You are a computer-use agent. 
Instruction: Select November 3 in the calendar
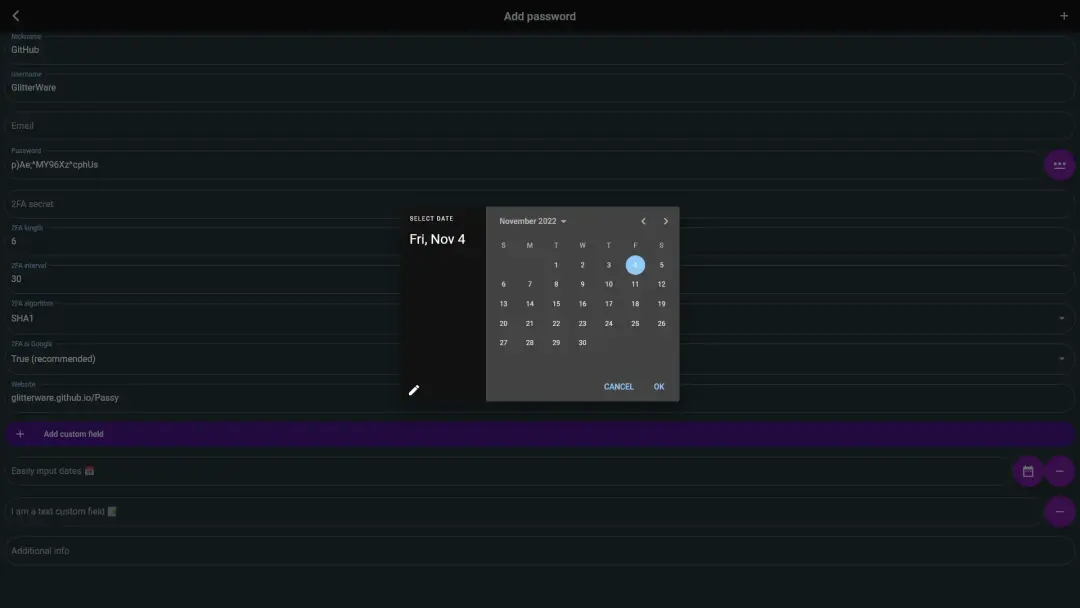click(608, 265)
